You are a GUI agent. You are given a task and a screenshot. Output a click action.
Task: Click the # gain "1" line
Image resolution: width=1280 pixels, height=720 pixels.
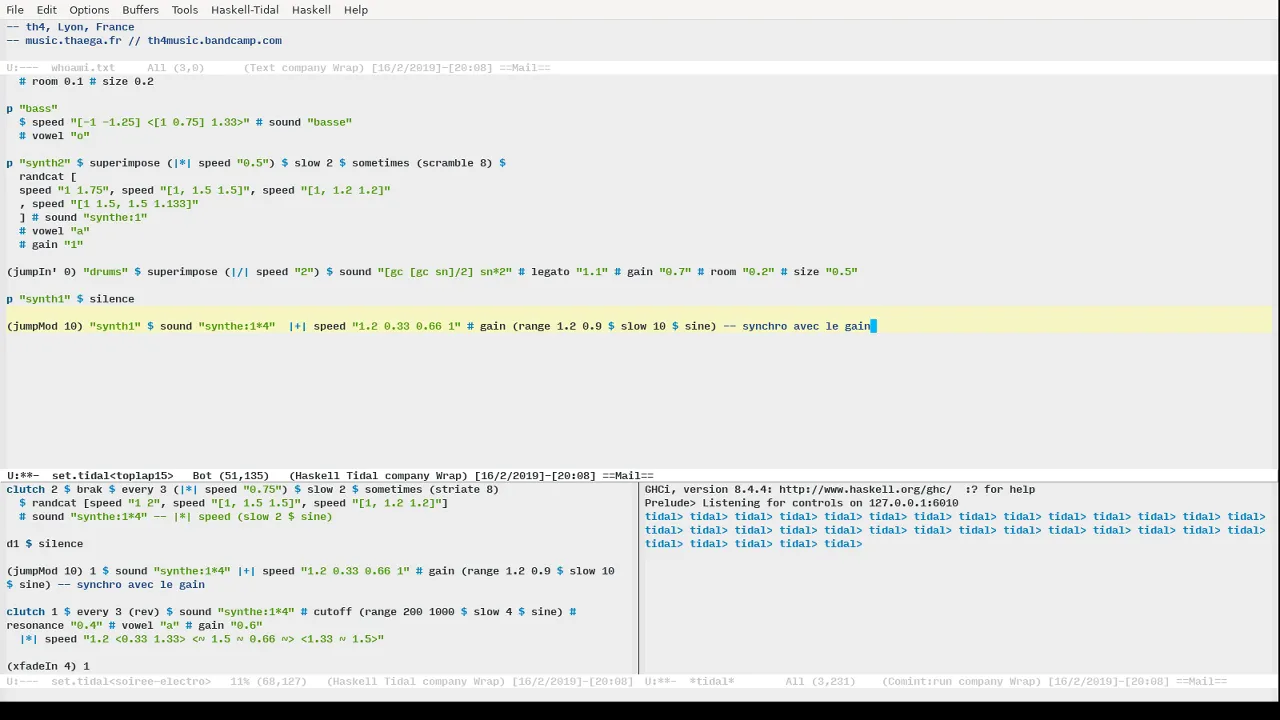(51, 245)
